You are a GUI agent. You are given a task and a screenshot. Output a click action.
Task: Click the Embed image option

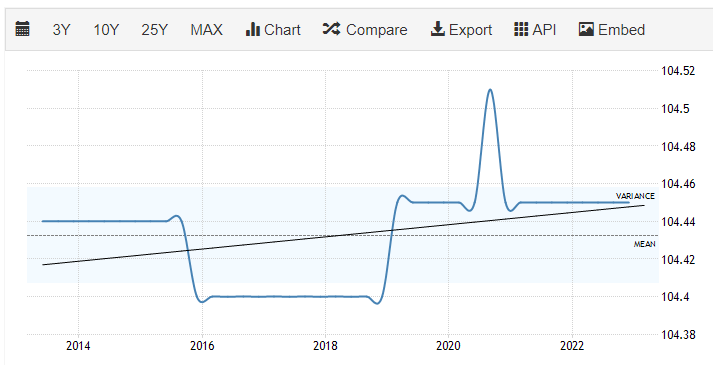click(x=612, y=30)
